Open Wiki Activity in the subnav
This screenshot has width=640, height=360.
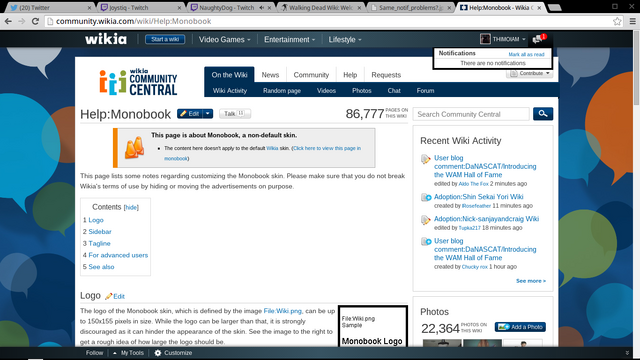[230, 91]
